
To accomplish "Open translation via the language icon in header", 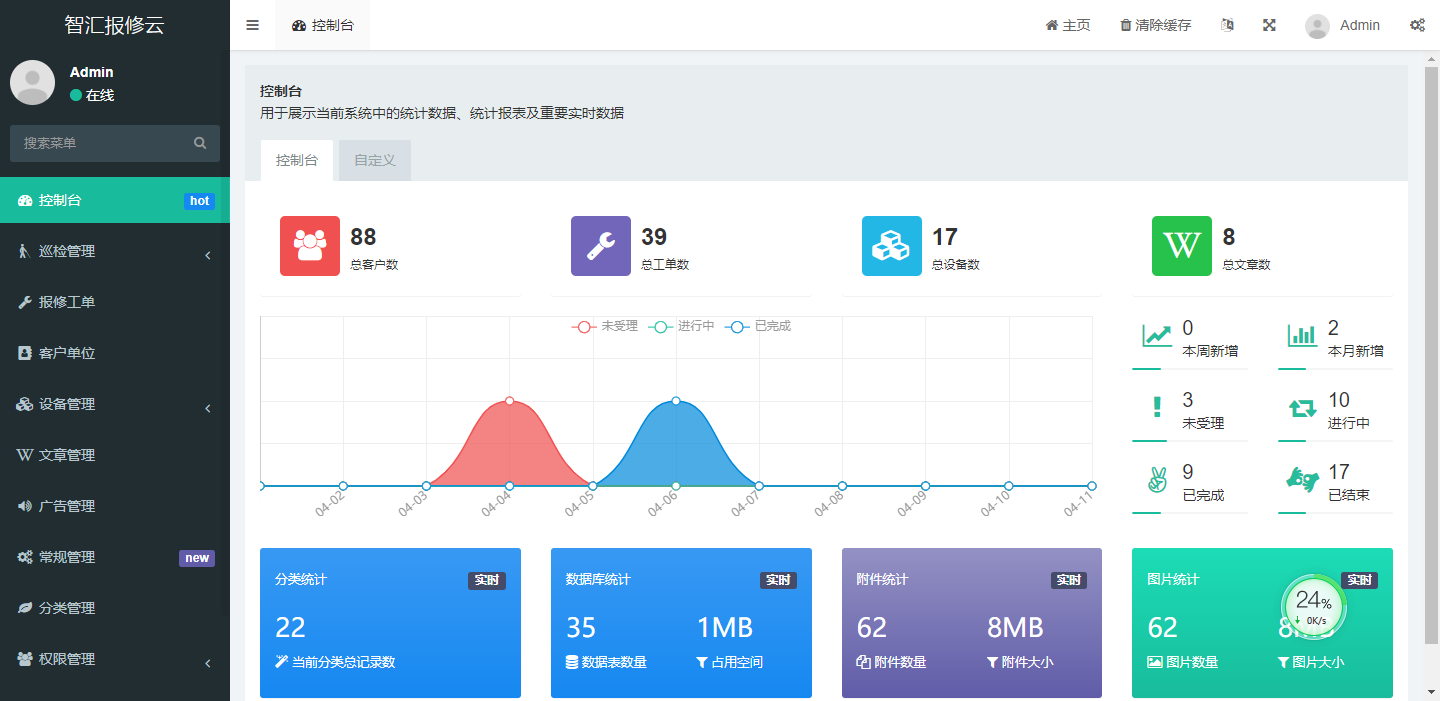I will [x=1227, y=25].
